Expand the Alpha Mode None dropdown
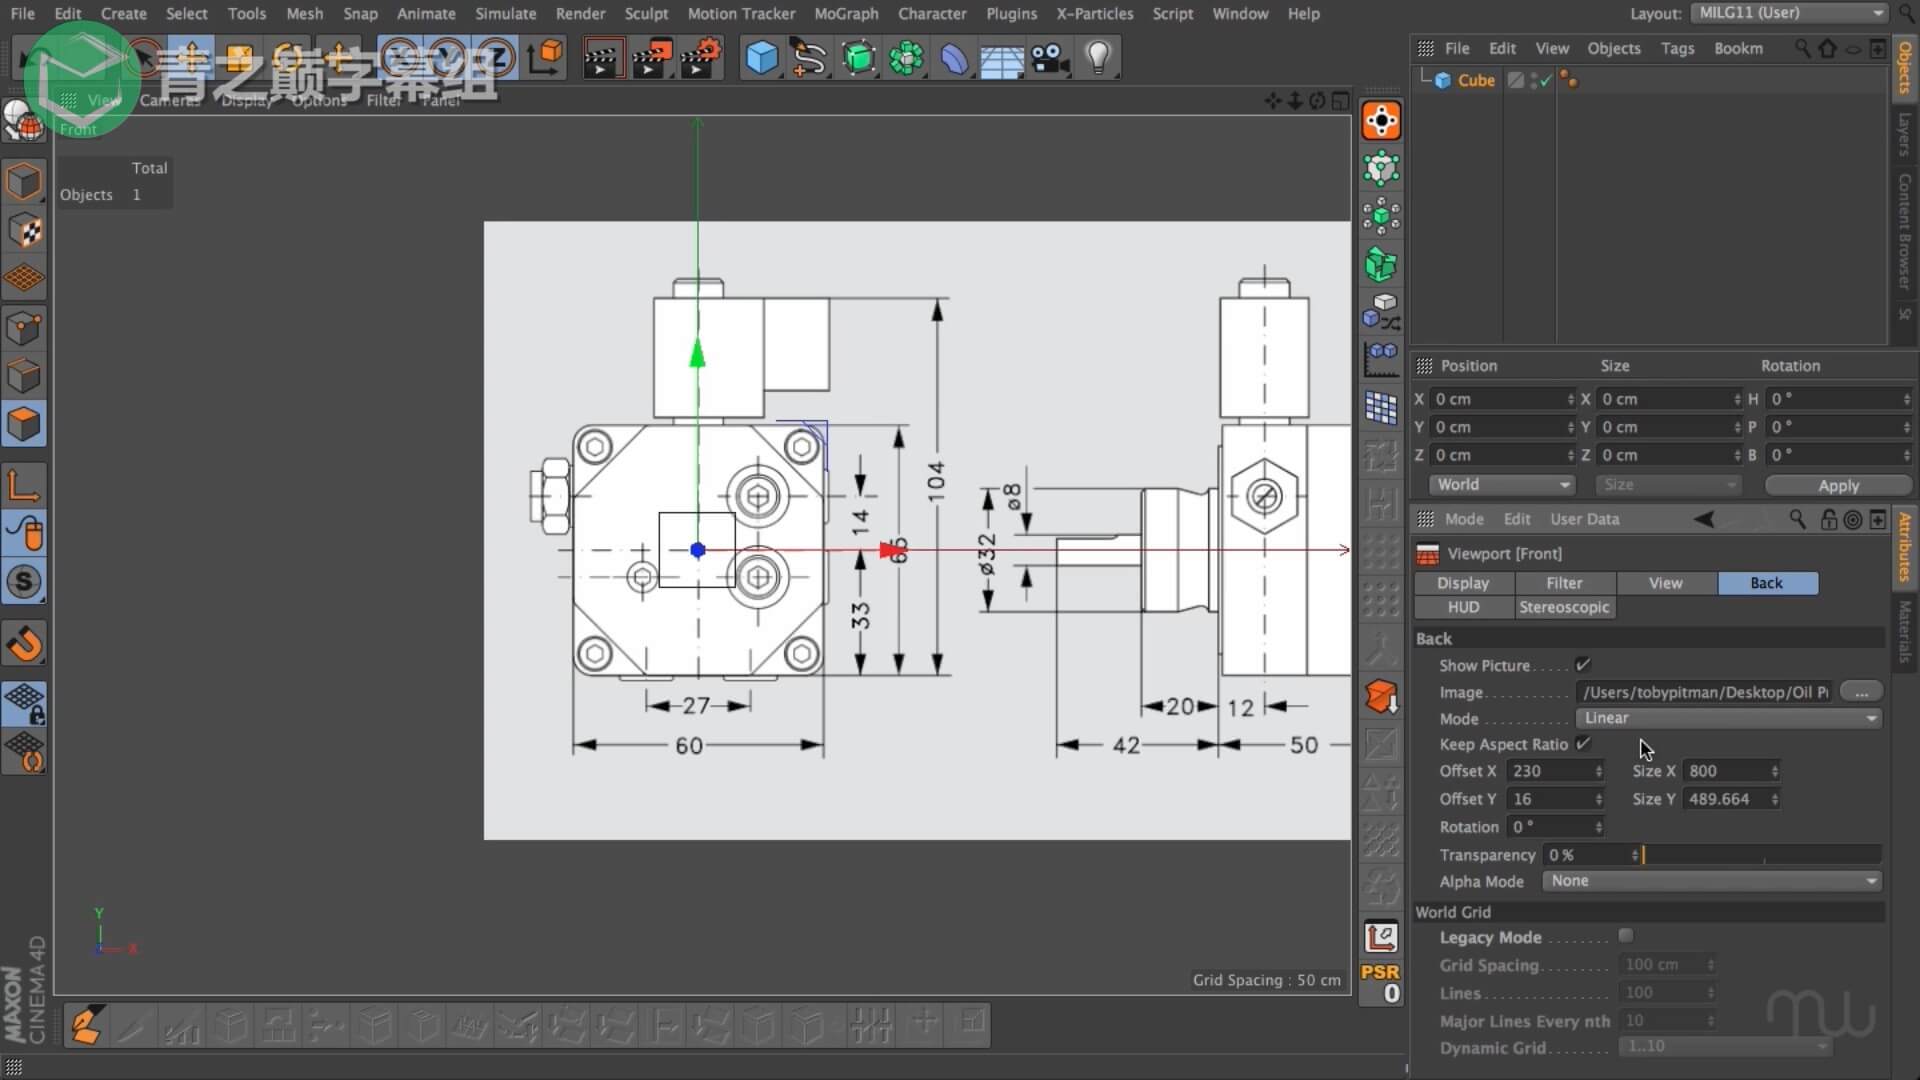This screenshot has width=1920, height=1080. pos(1711,881)
